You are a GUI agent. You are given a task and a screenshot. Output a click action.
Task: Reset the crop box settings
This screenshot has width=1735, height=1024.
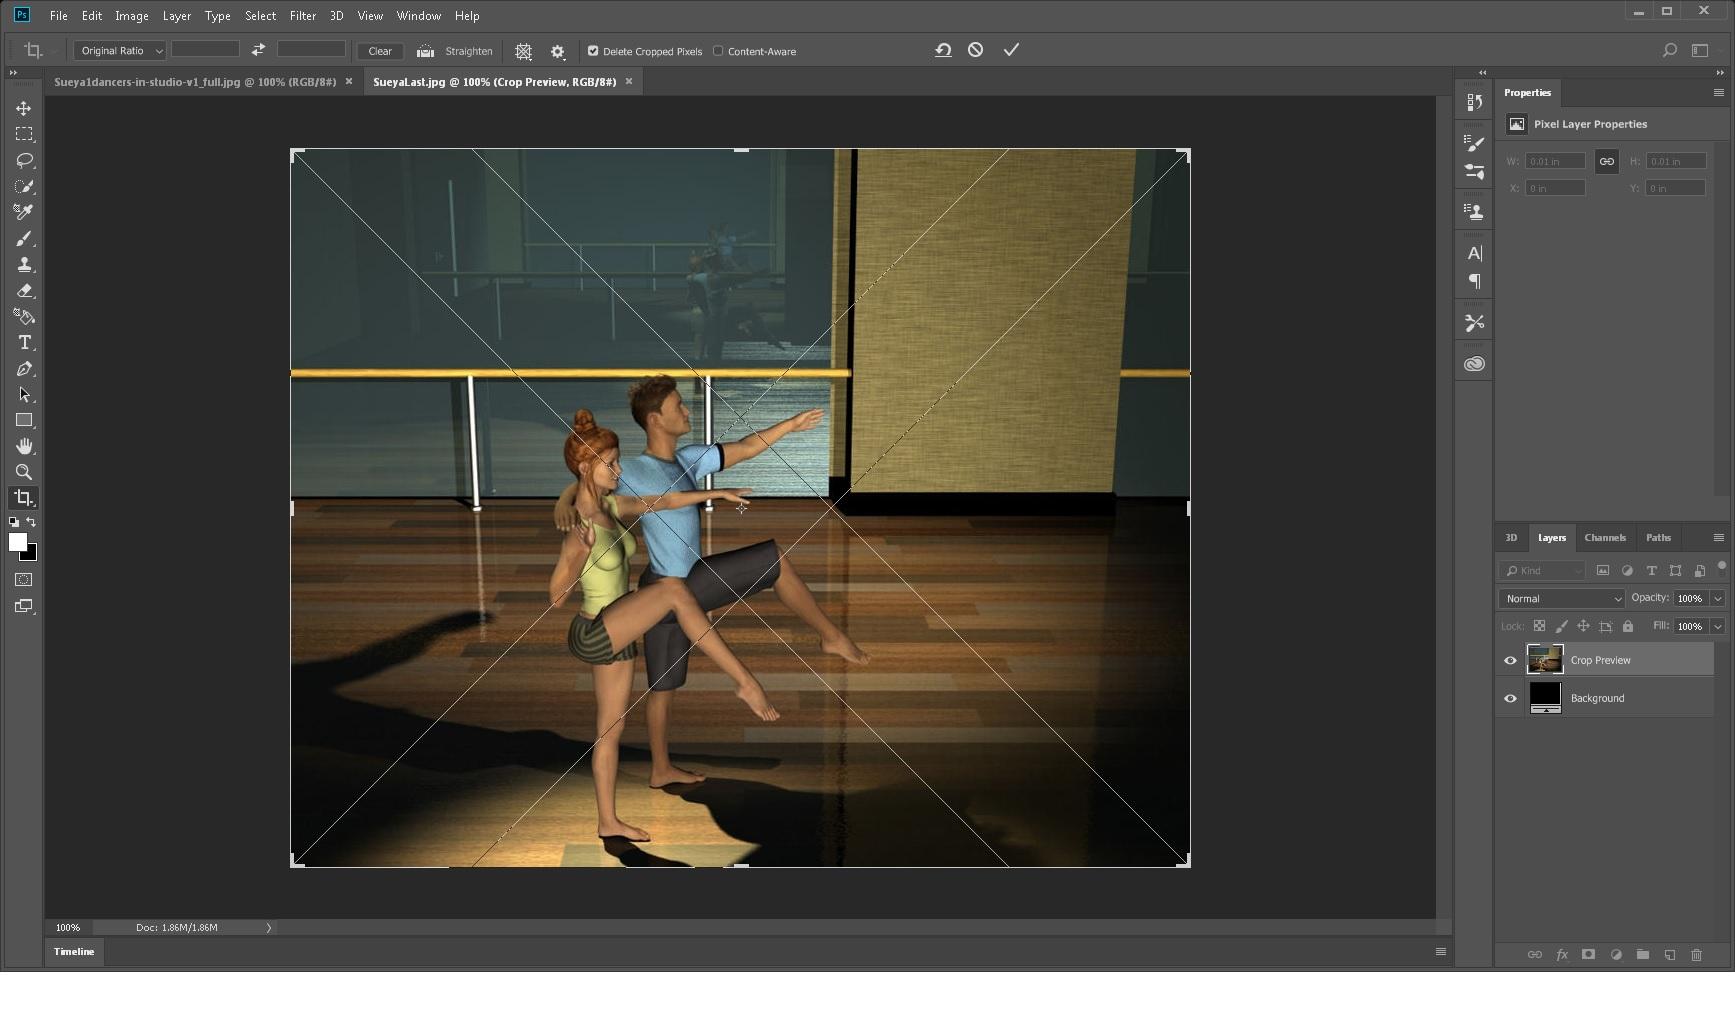943,50
